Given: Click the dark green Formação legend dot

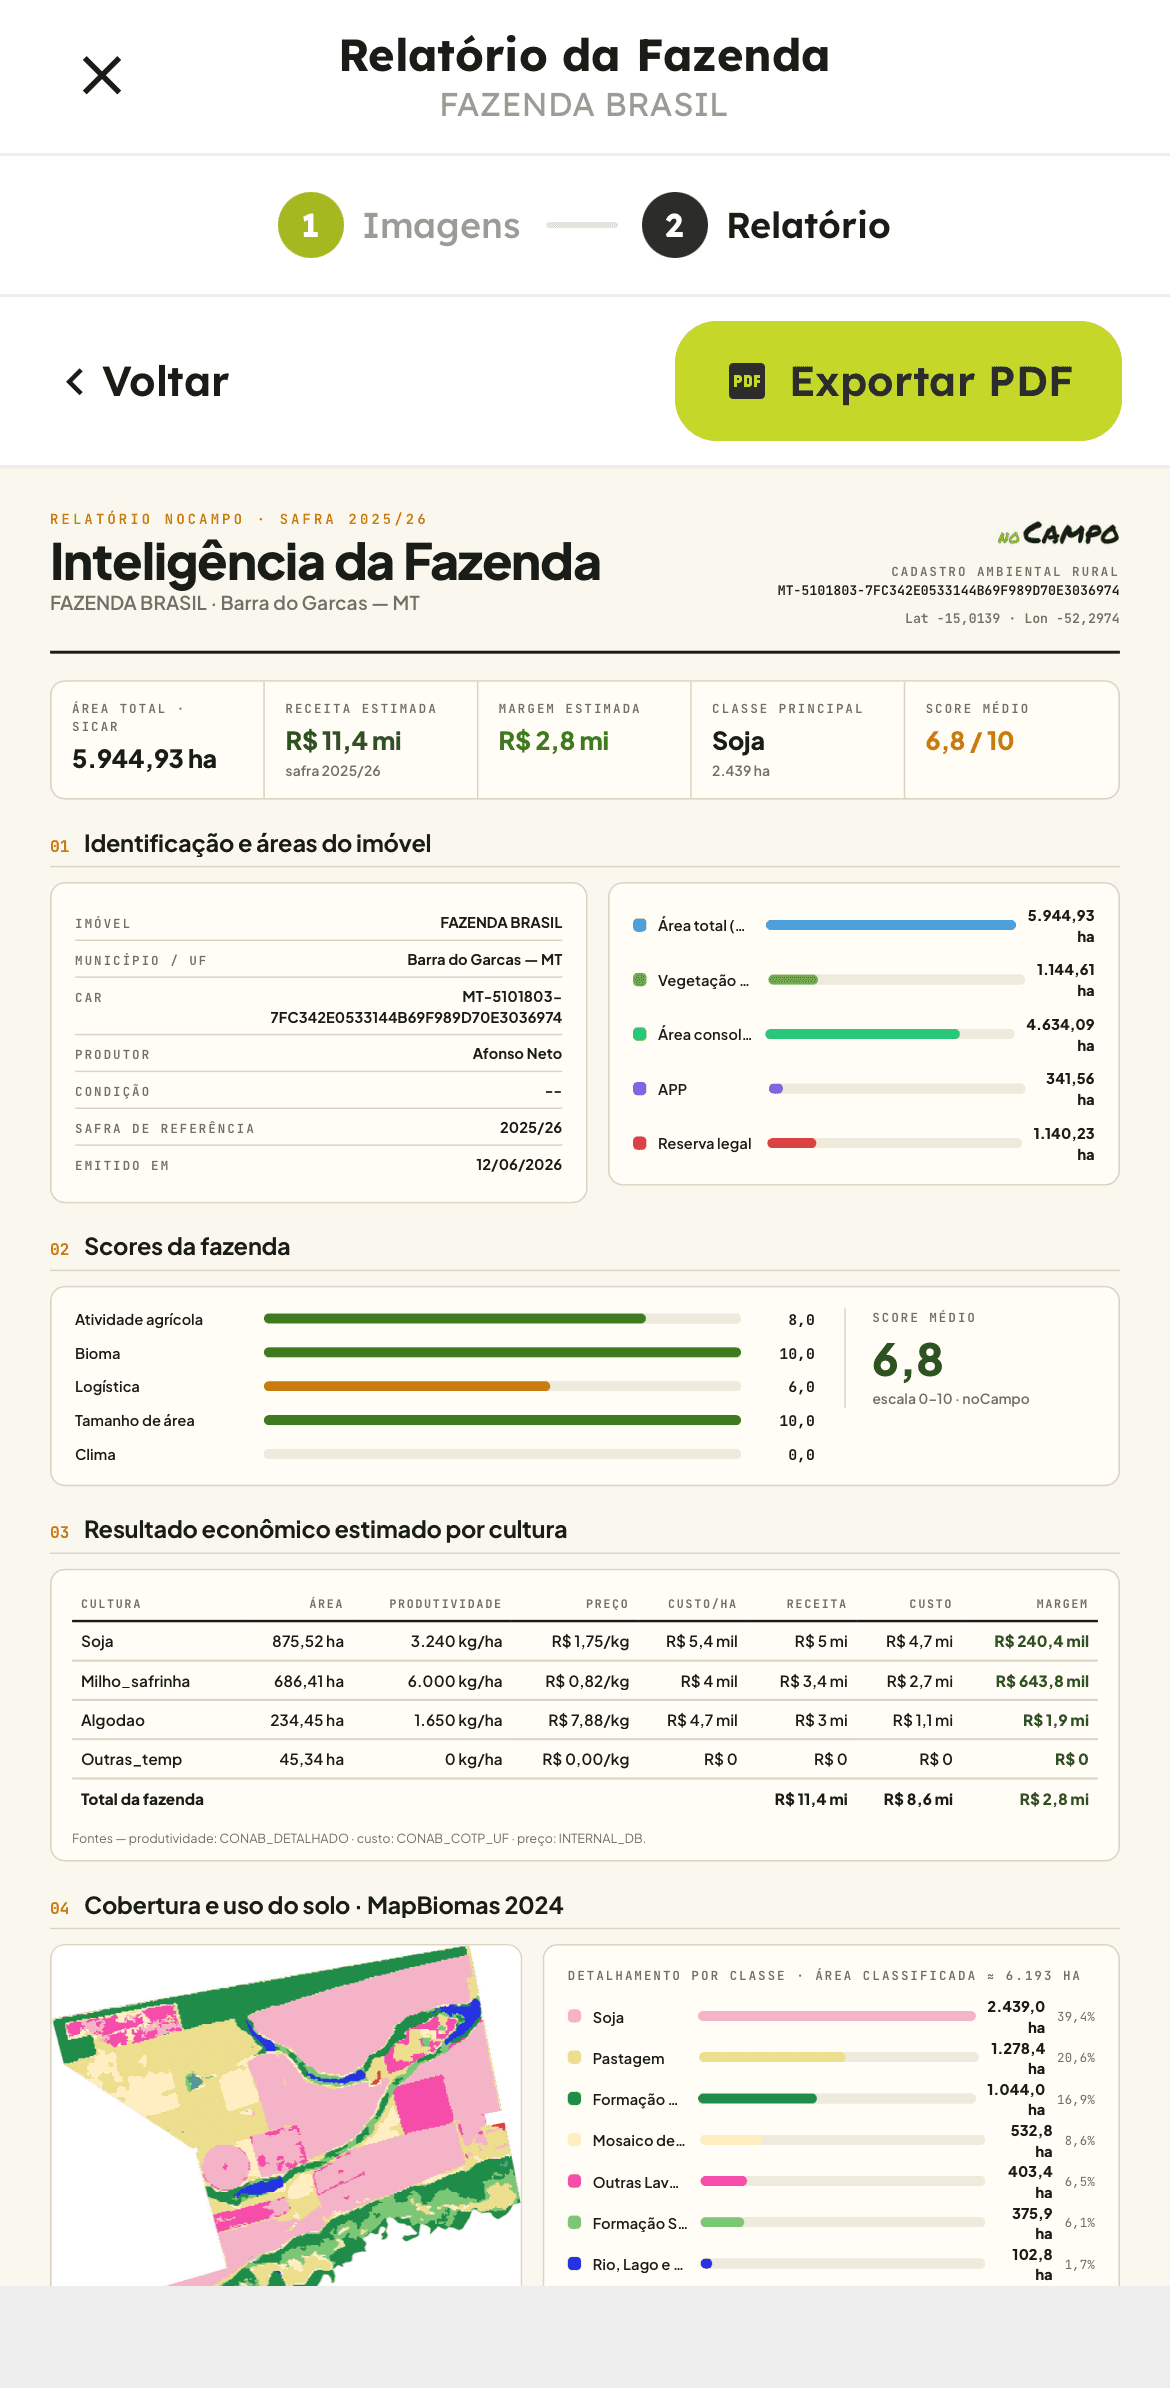Looking at the screenshot, I should click(x=574, y=2098).
